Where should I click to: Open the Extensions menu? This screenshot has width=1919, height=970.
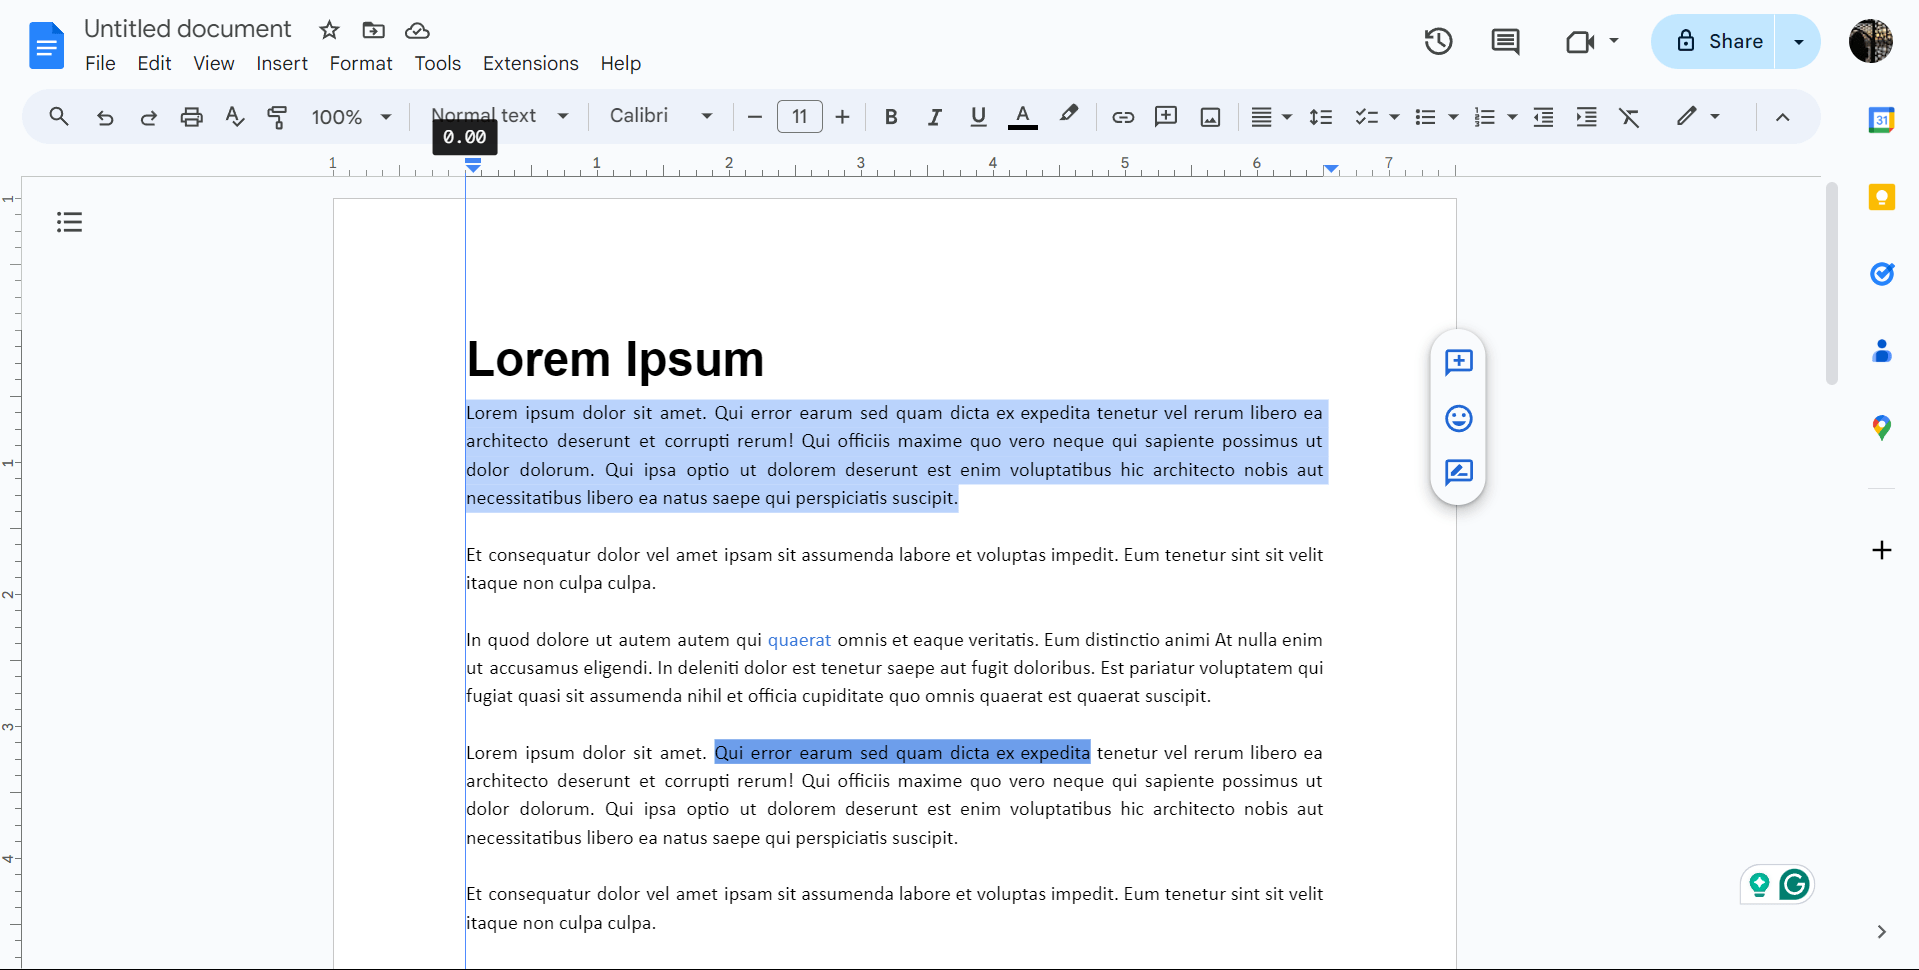(x=530, y=63)
